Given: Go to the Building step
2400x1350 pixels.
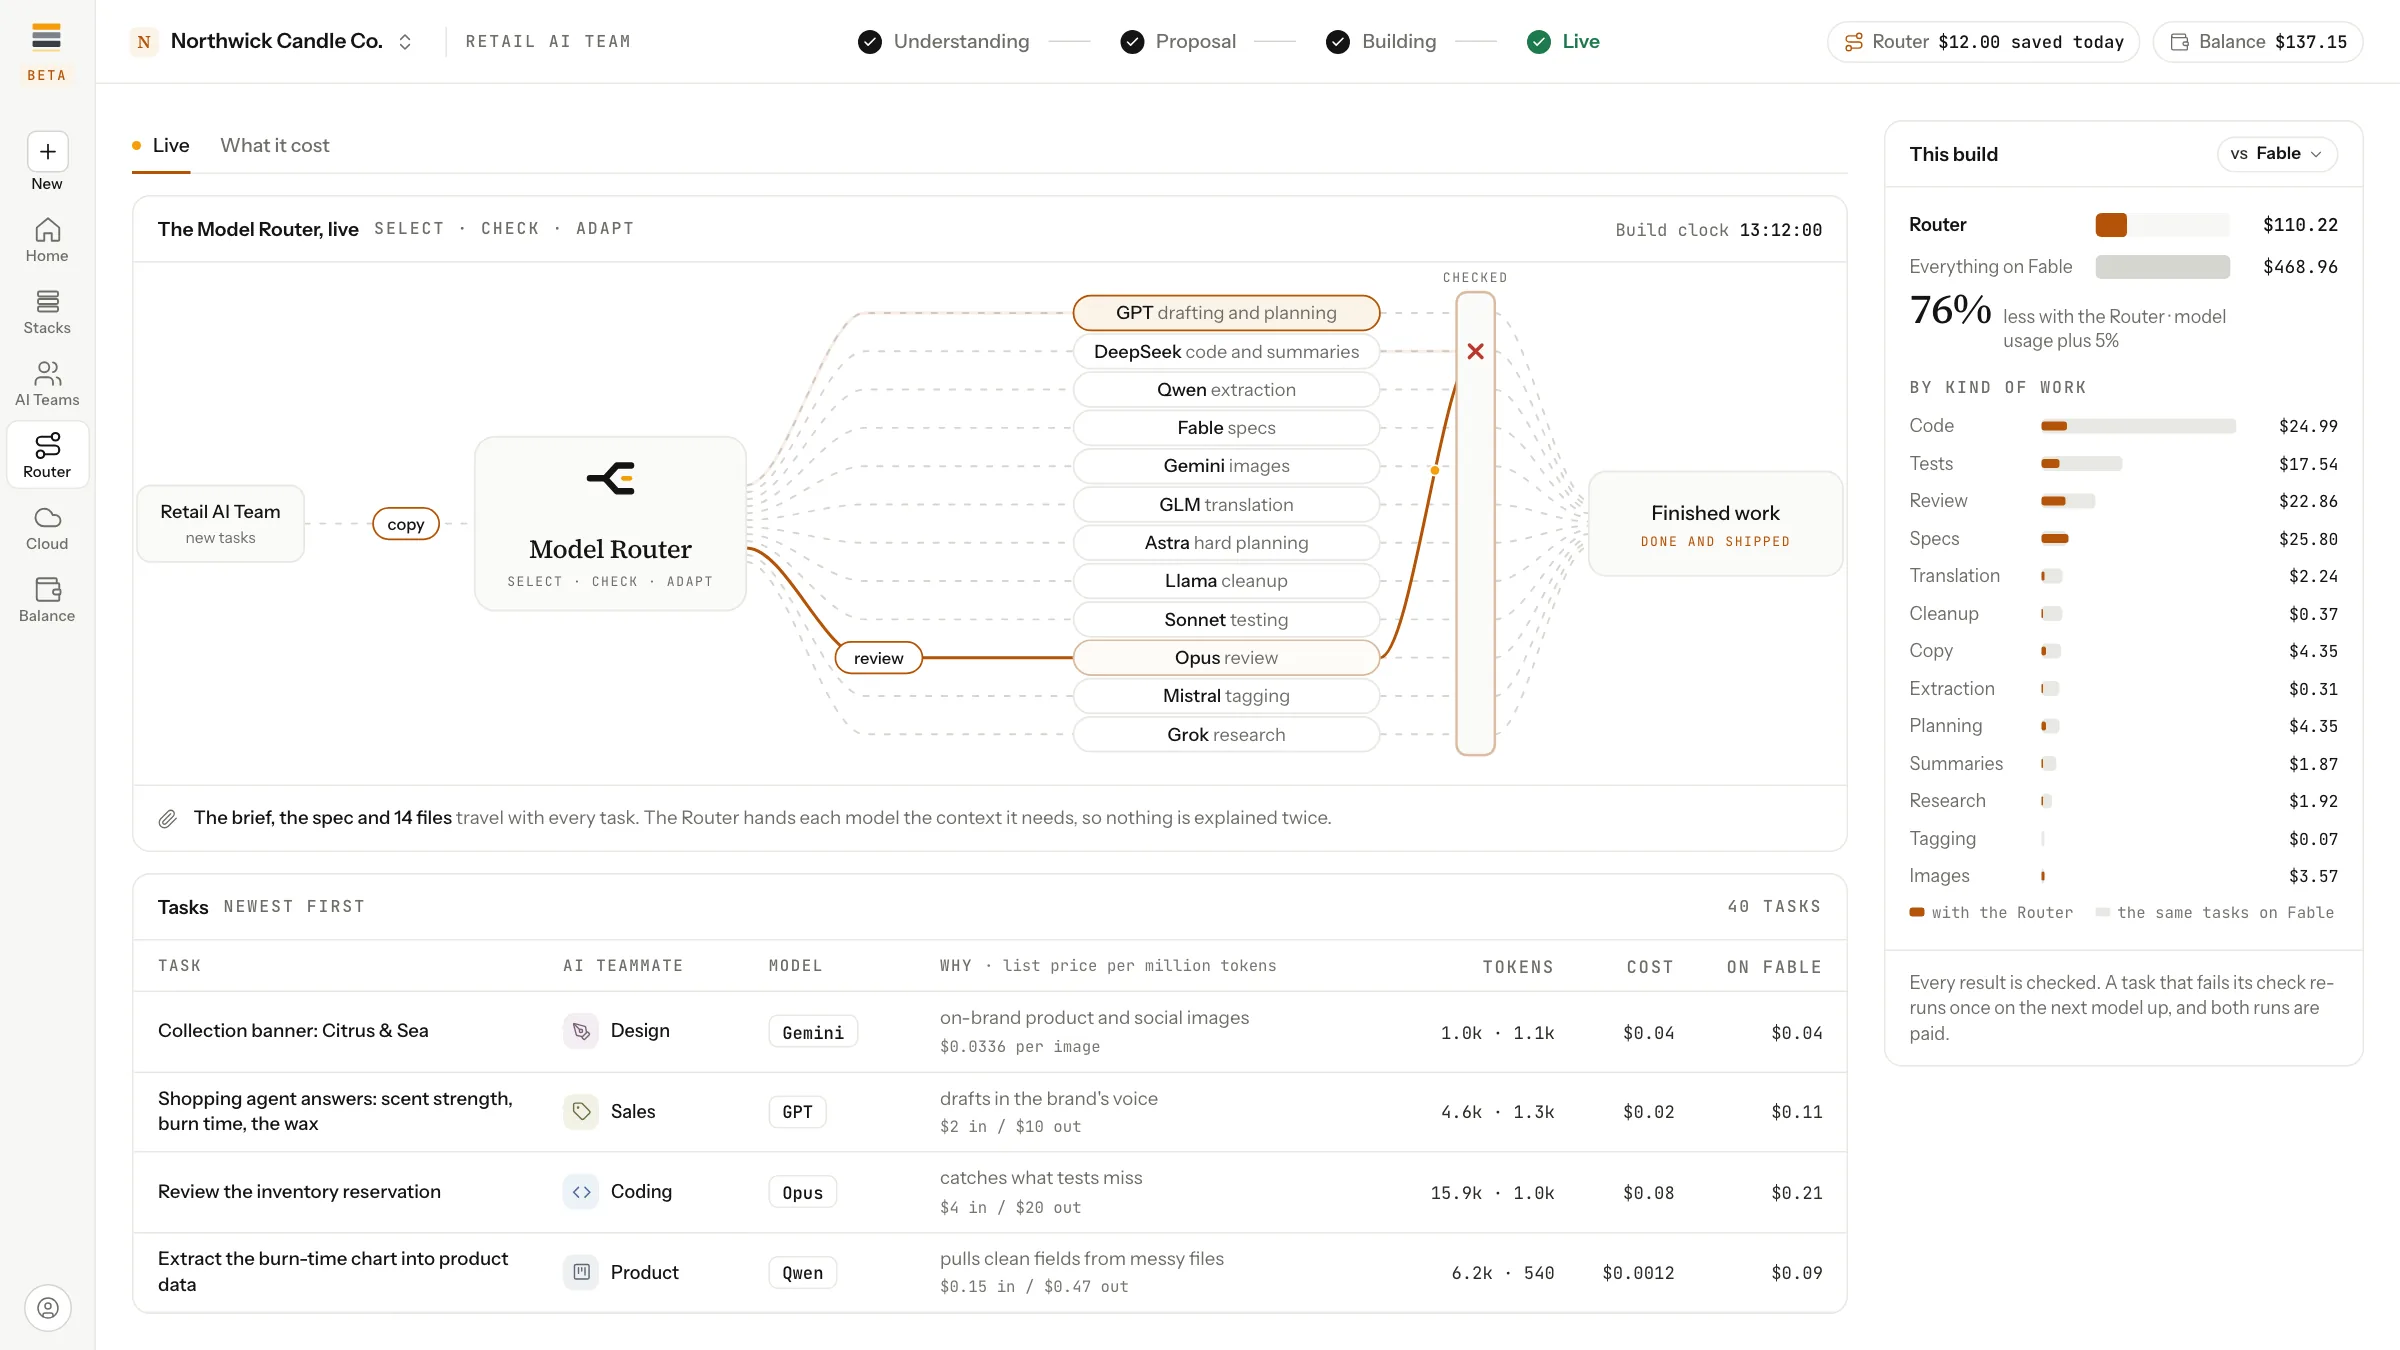Looking at the screenshot, I should click(1381, 42).
